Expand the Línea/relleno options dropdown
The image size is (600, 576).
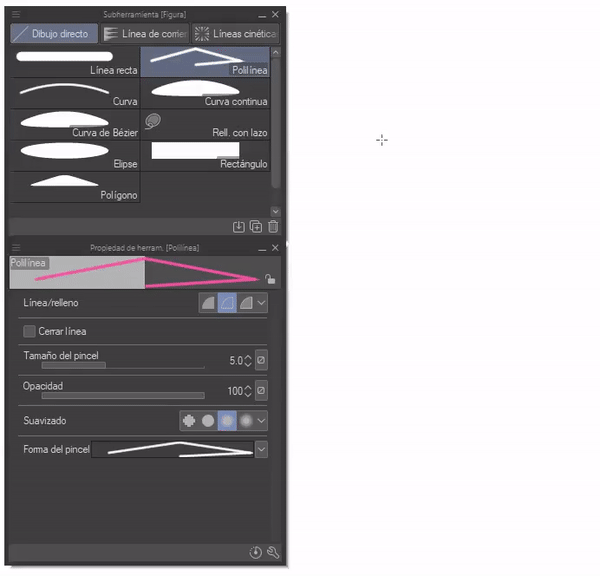click(x=261, y=303)
